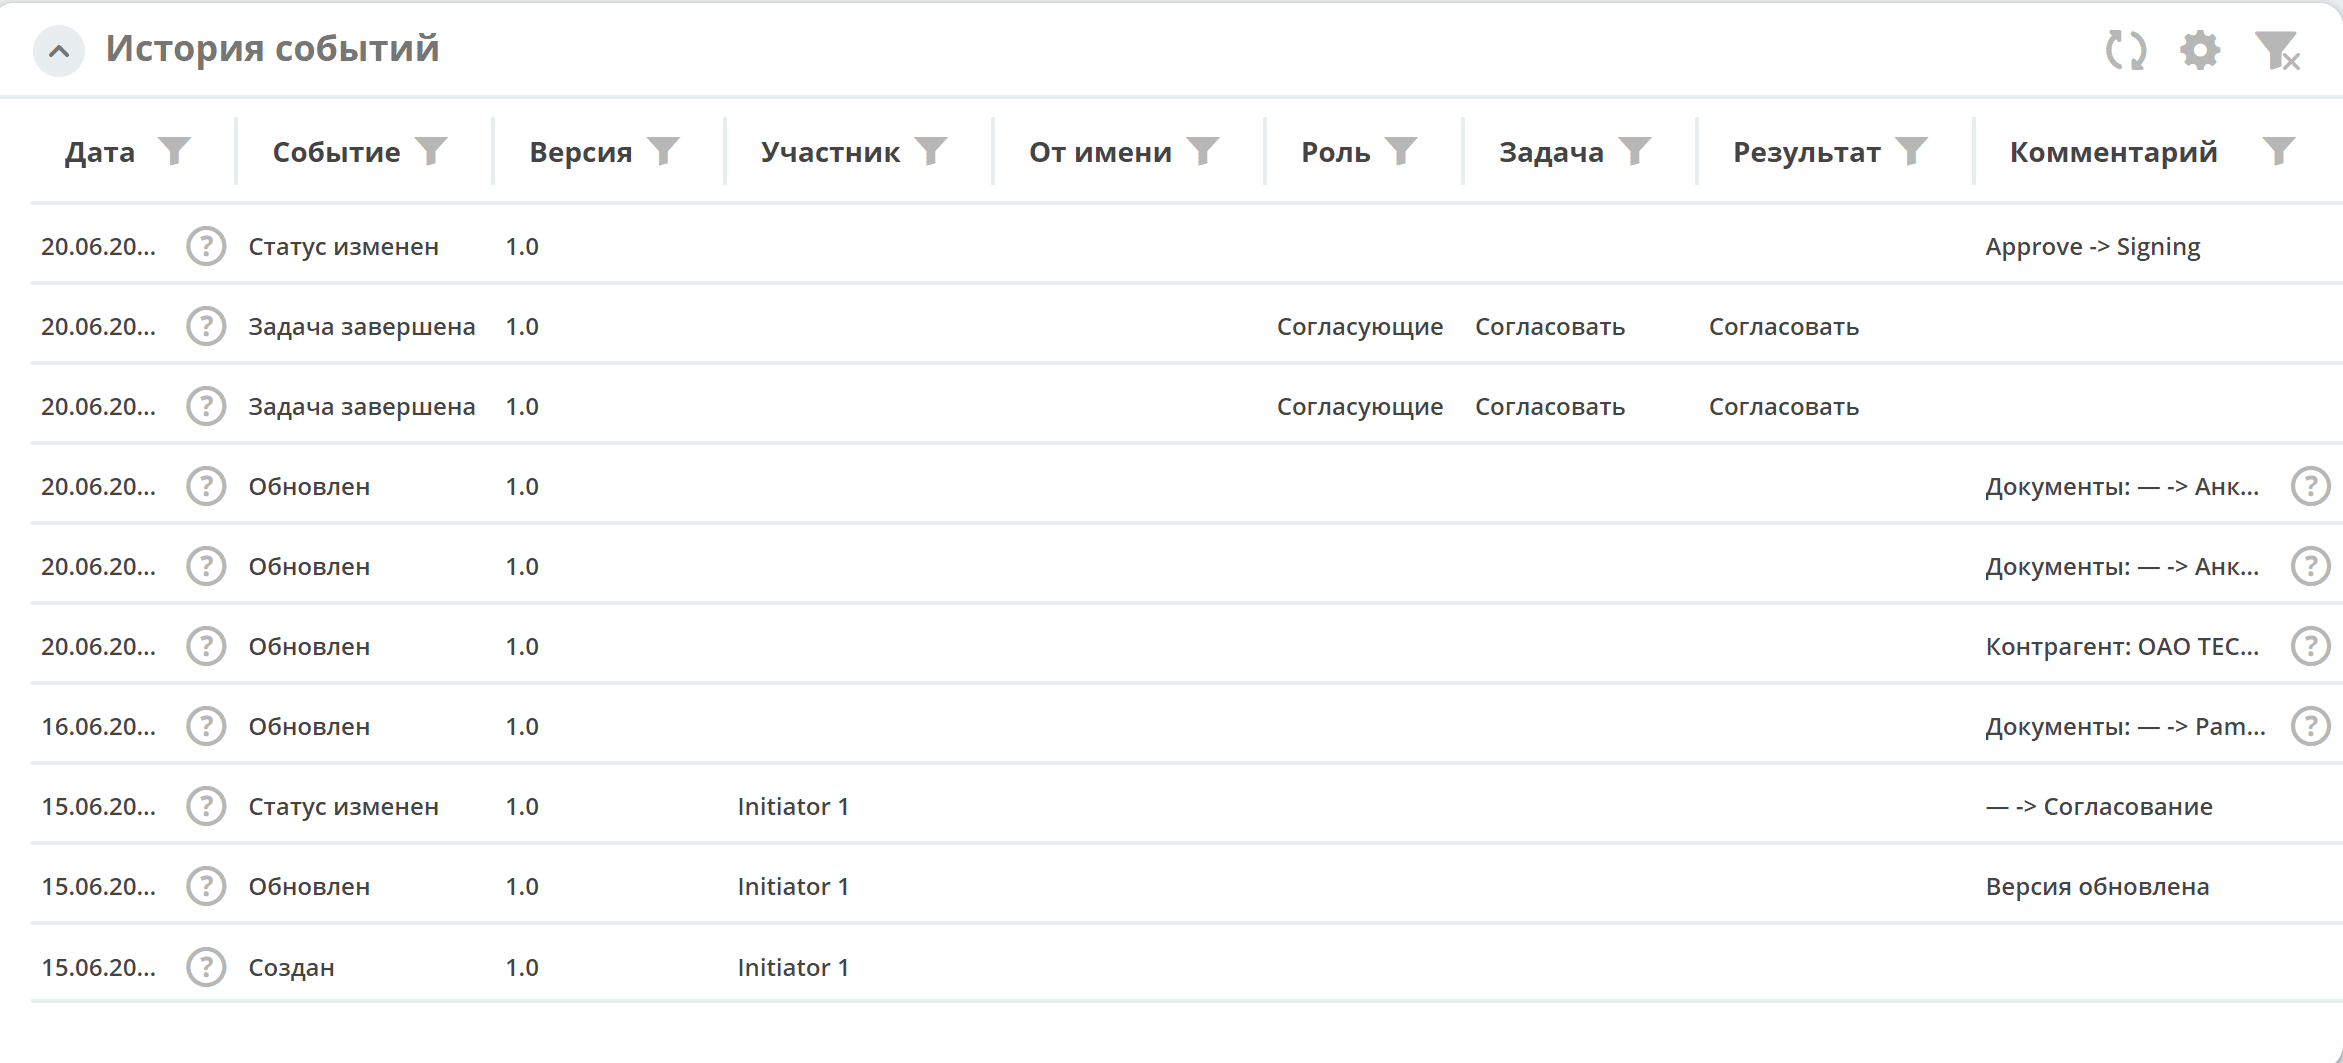2343x1063 pixels.
Task: Open the filter for the Участник column
Action: coord(931,151)
